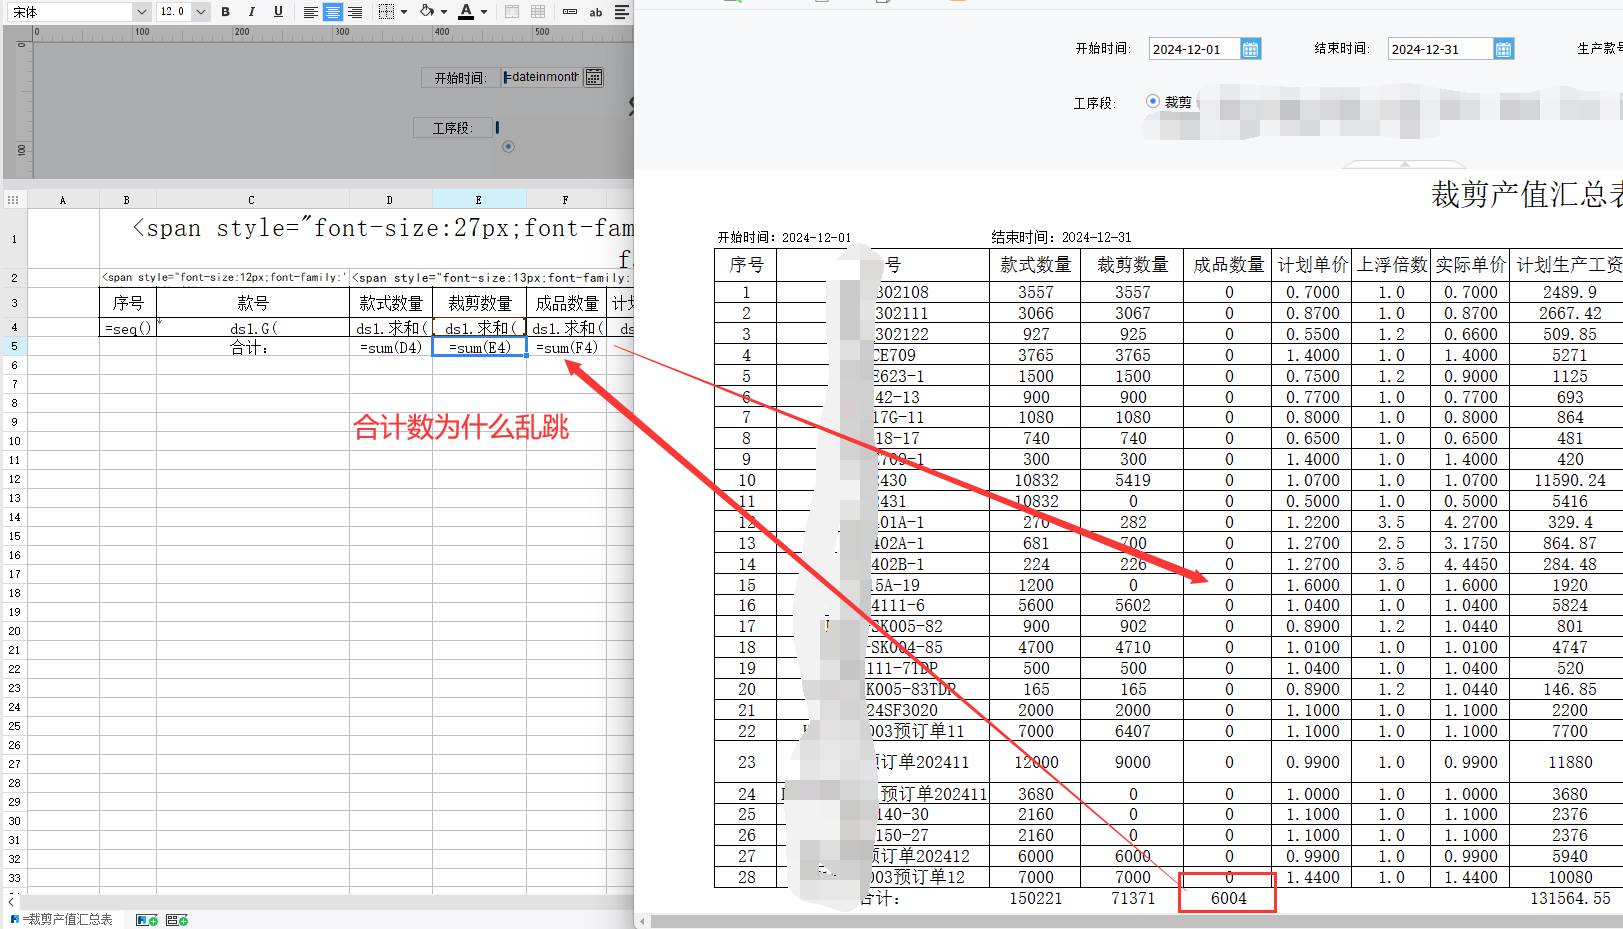Select column E header in the grid

[479, 200]
